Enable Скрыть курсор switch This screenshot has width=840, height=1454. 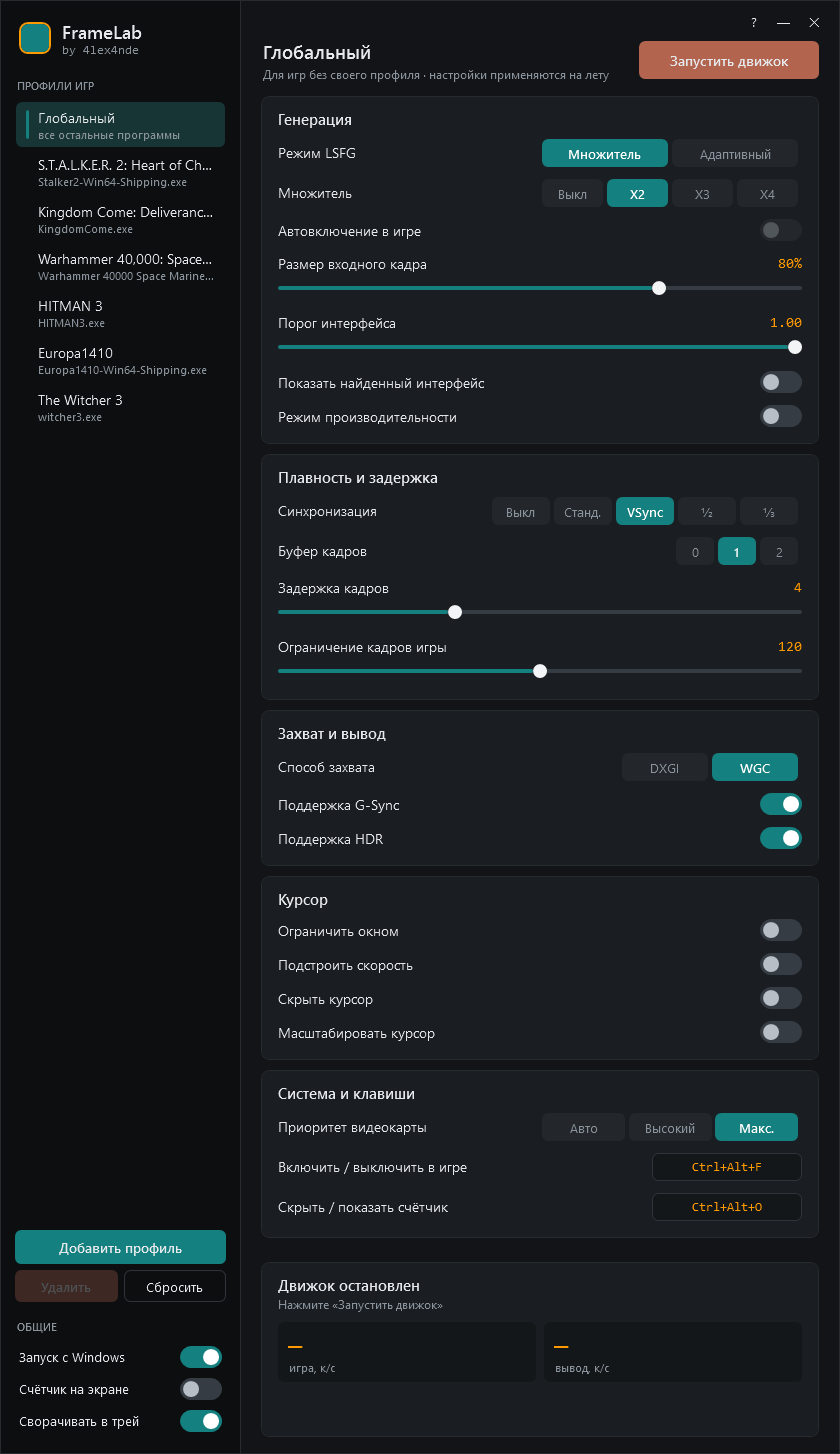[x=781, y=999]
